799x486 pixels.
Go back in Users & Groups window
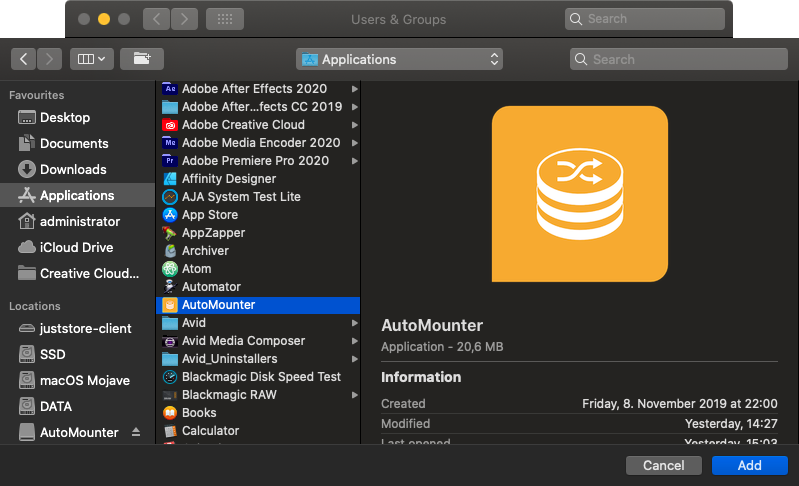(x=156, y=19)
